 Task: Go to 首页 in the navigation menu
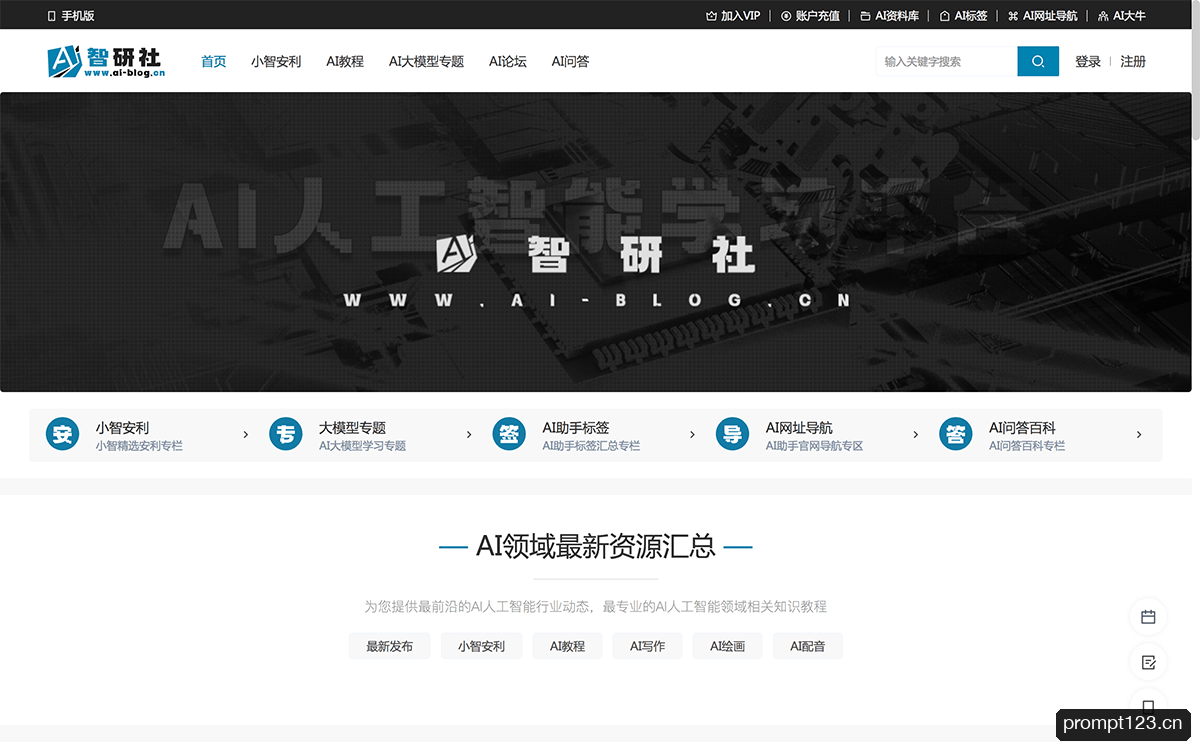pos(214,61)
